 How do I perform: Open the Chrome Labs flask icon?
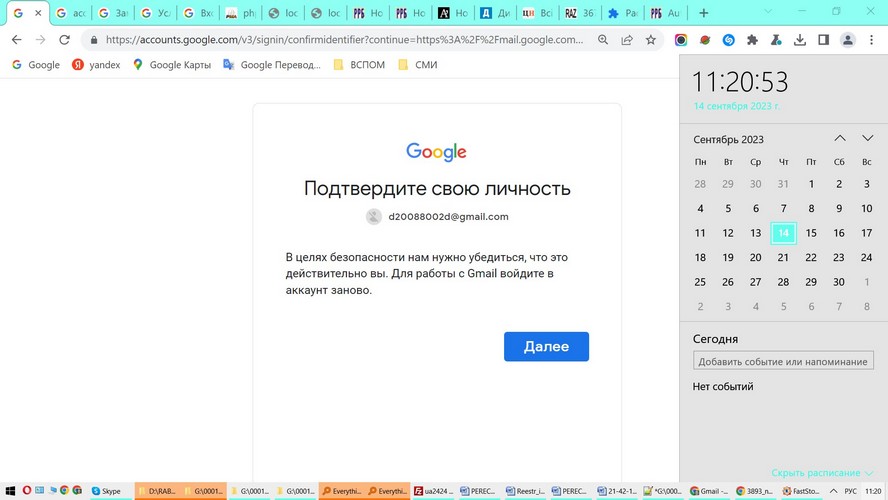(x=776, y=40)
